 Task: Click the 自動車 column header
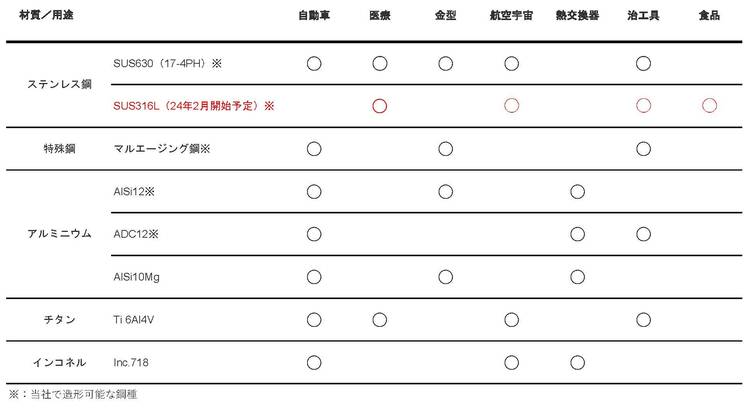coord(314,19)
